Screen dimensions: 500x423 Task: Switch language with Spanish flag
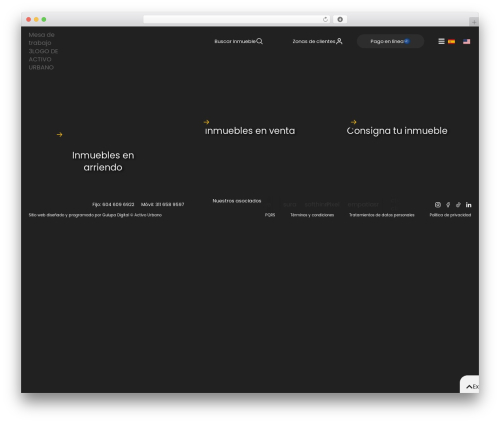[x=452, y=41]
